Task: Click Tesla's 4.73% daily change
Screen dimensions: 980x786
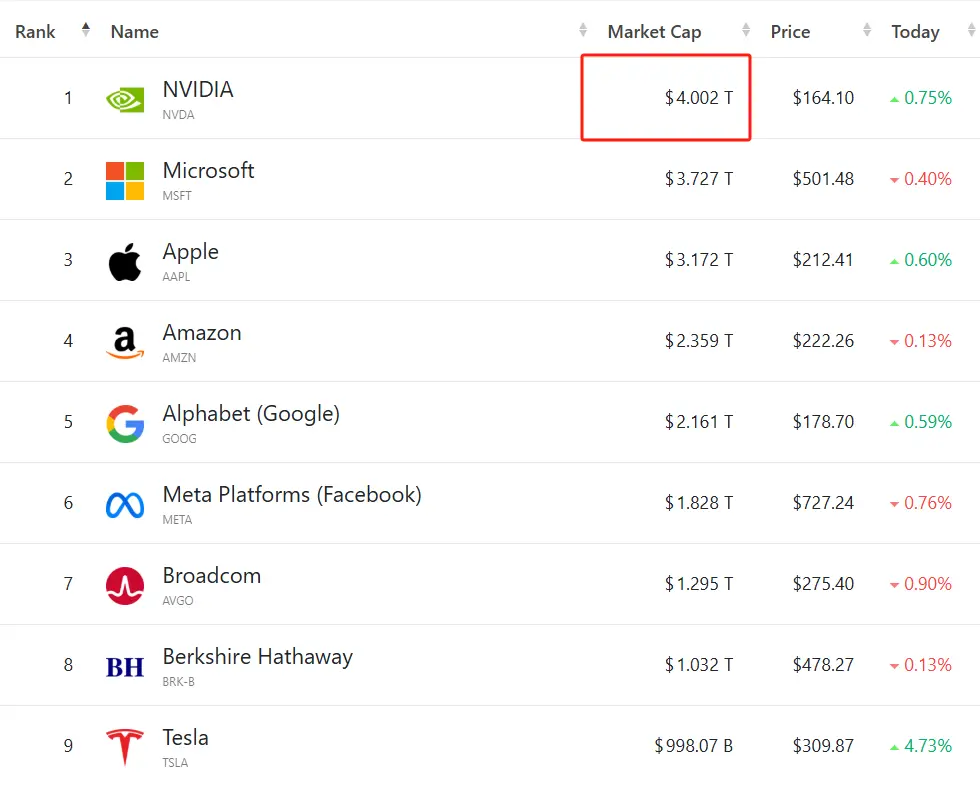Action: click(927, 746)
